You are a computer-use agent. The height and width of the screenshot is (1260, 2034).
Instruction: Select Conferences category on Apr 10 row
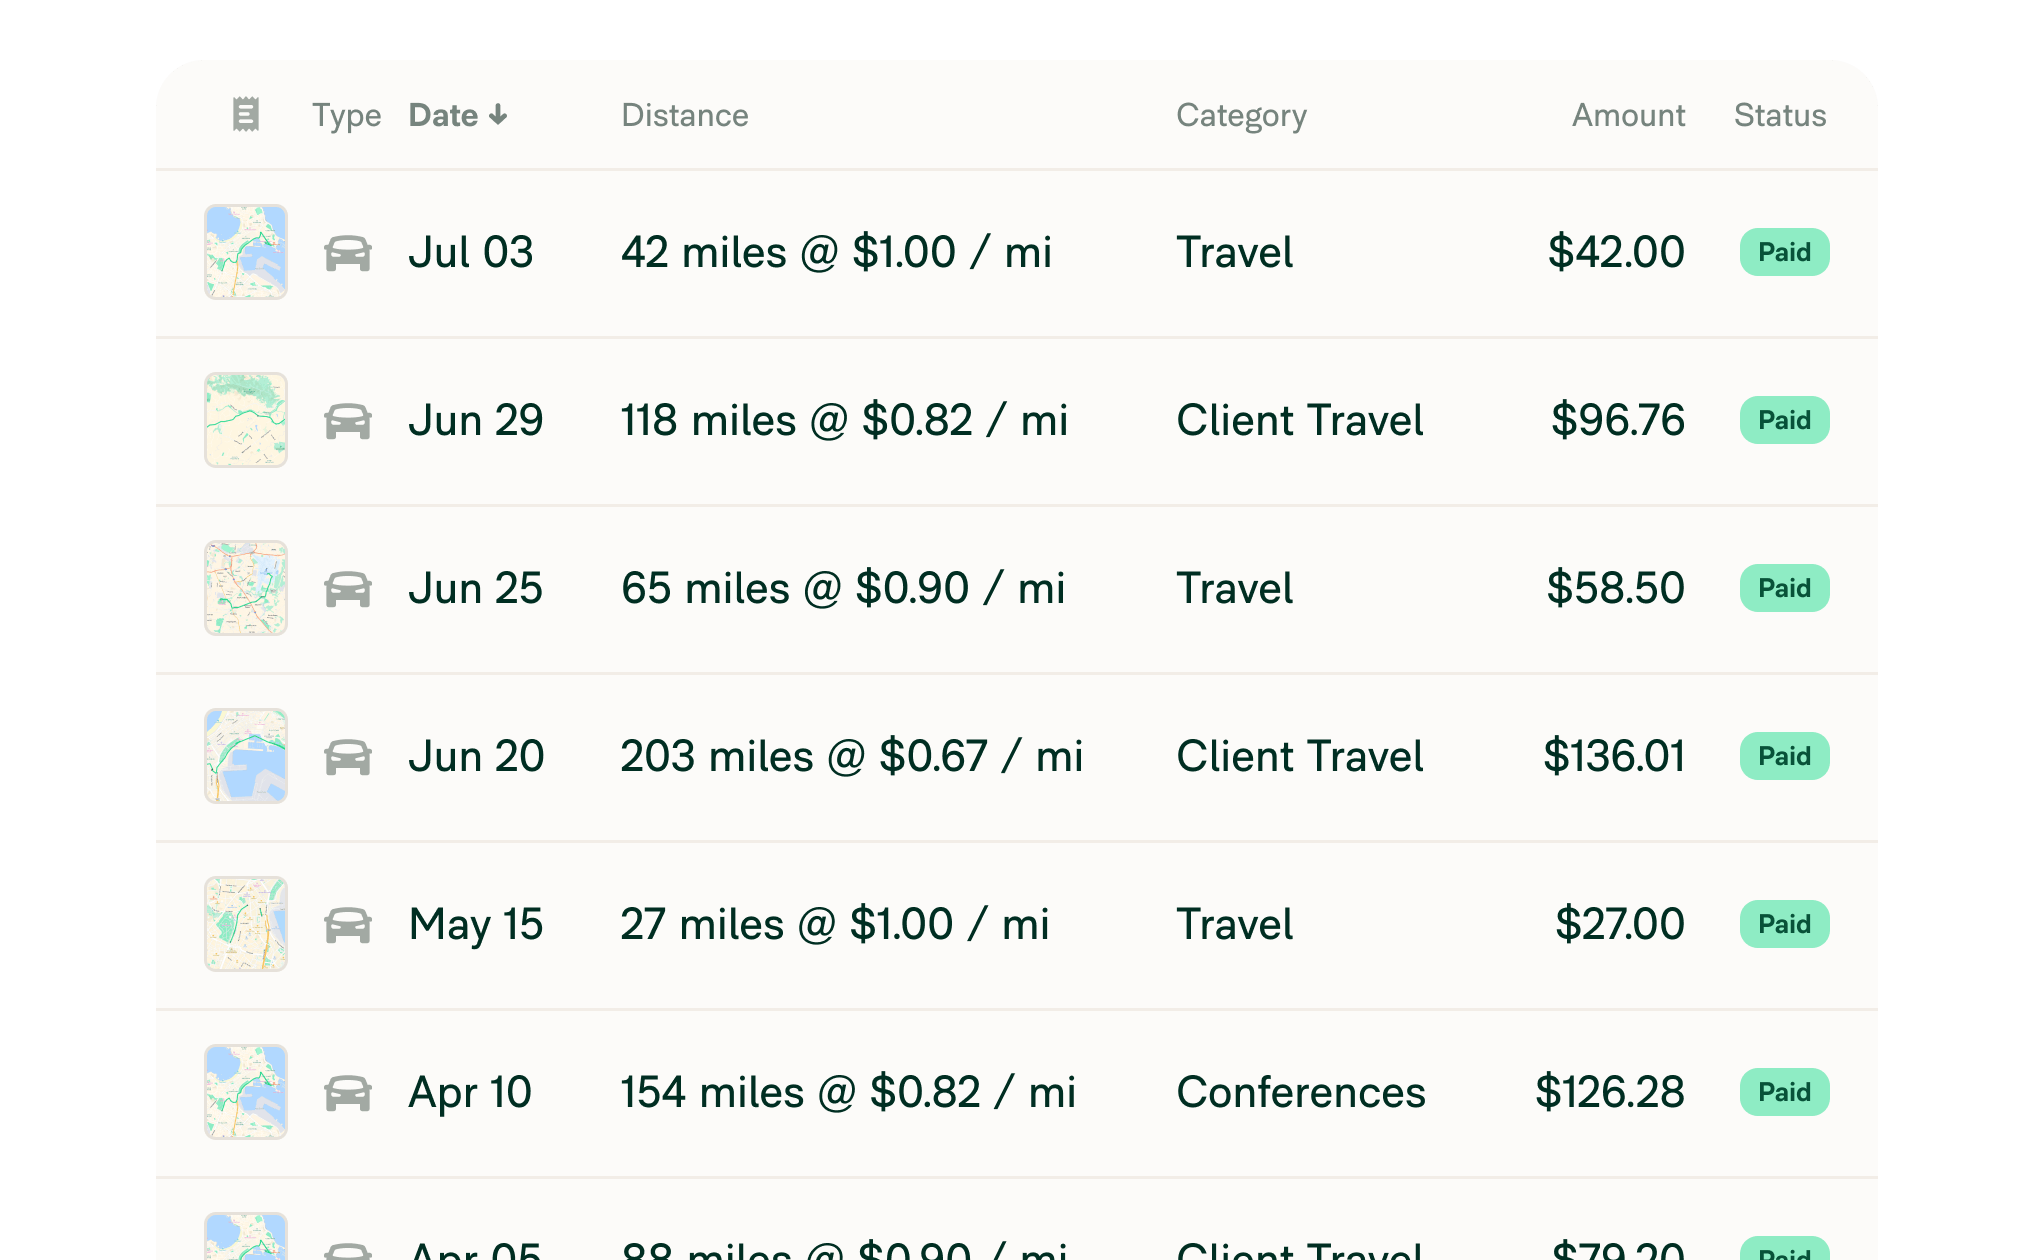1301,1092
